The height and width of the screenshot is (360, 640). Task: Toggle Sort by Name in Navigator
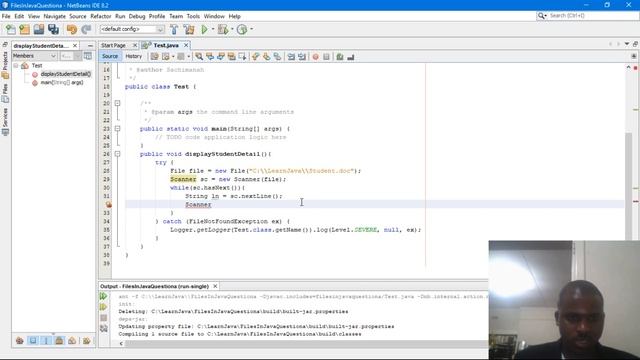(87, 340)
